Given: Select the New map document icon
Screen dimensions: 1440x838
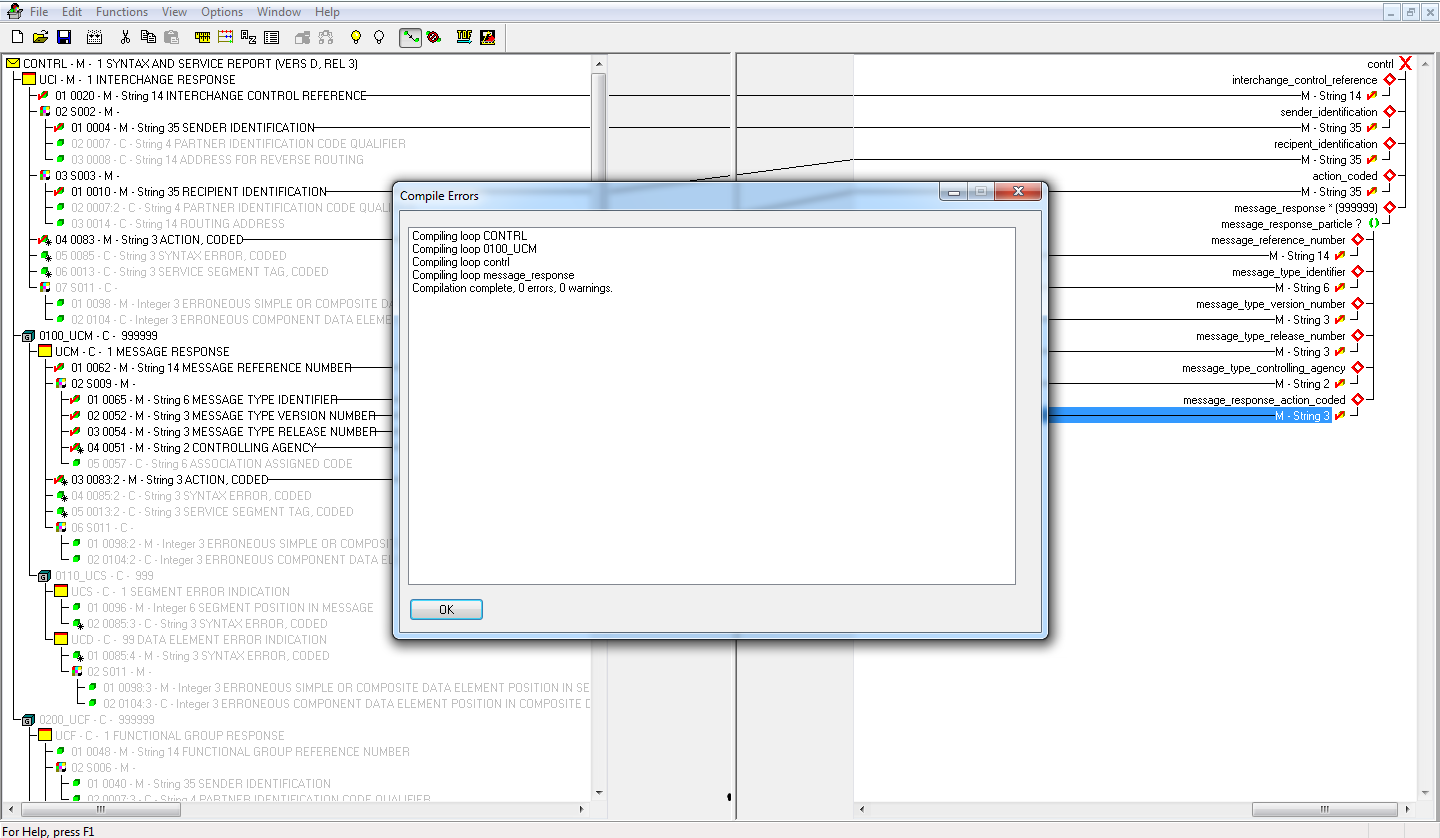Looking at the screenshot, I should (x=16, y=37).
